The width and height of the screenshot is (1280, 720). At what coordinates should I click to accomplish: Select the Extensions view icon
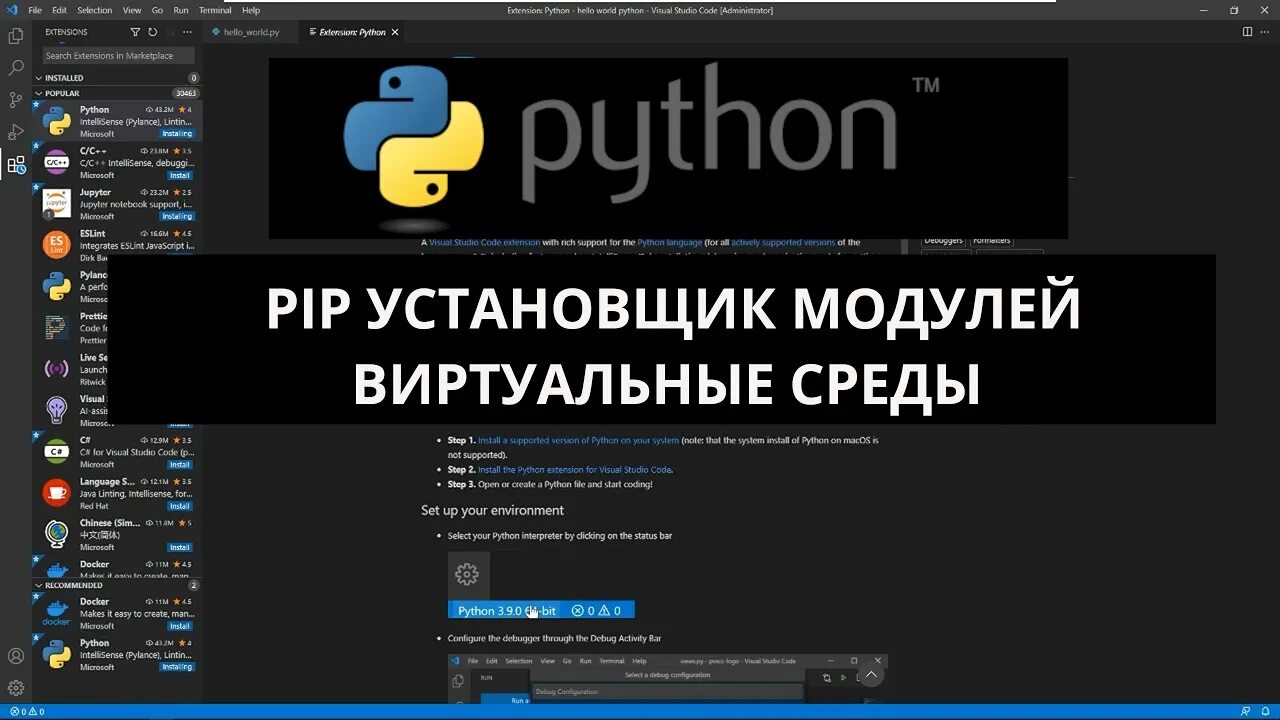coord(16,165)
